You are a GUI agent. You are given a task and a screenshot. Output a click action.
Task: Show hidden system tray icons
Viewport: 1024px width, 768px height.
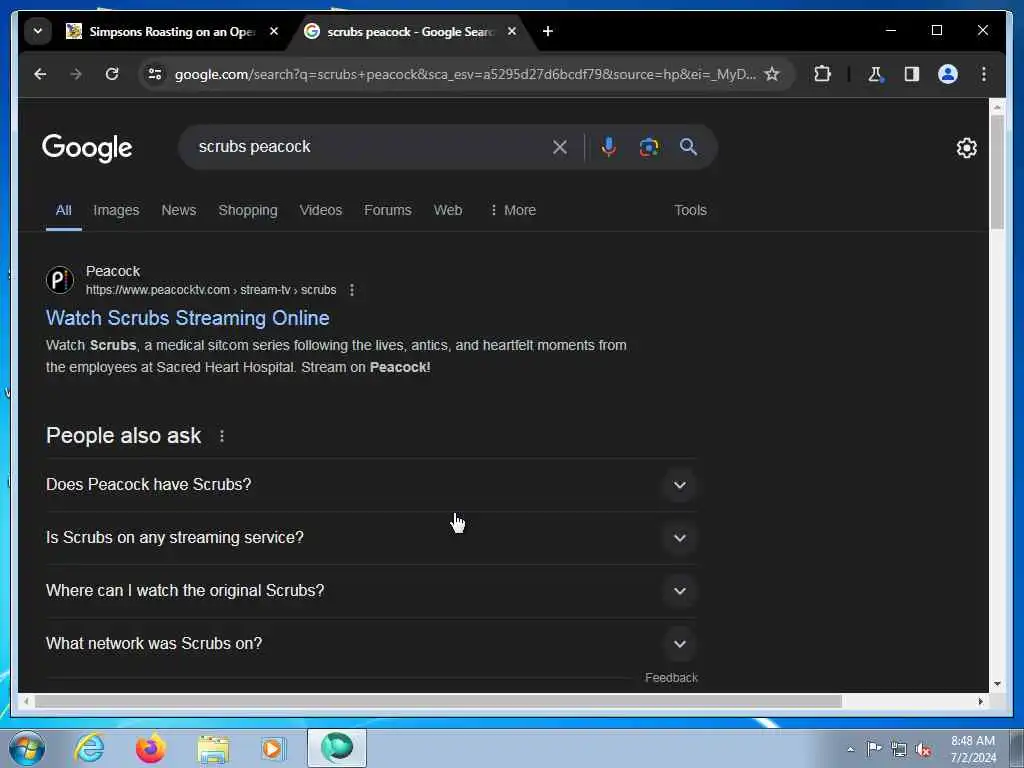[x=850, y=750]
